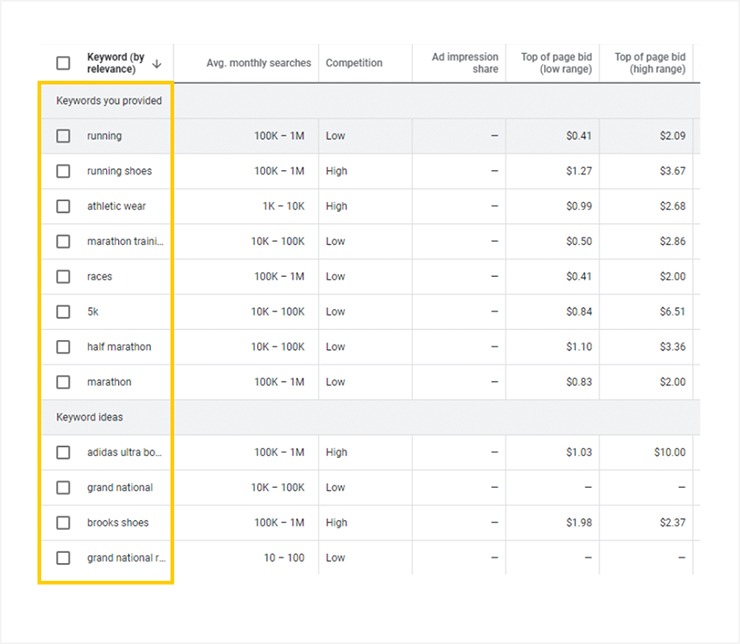This screenshot has height=644, width=740.
Task: Tick the 'grand national' keyword checkbox
Action: (63, 487)
